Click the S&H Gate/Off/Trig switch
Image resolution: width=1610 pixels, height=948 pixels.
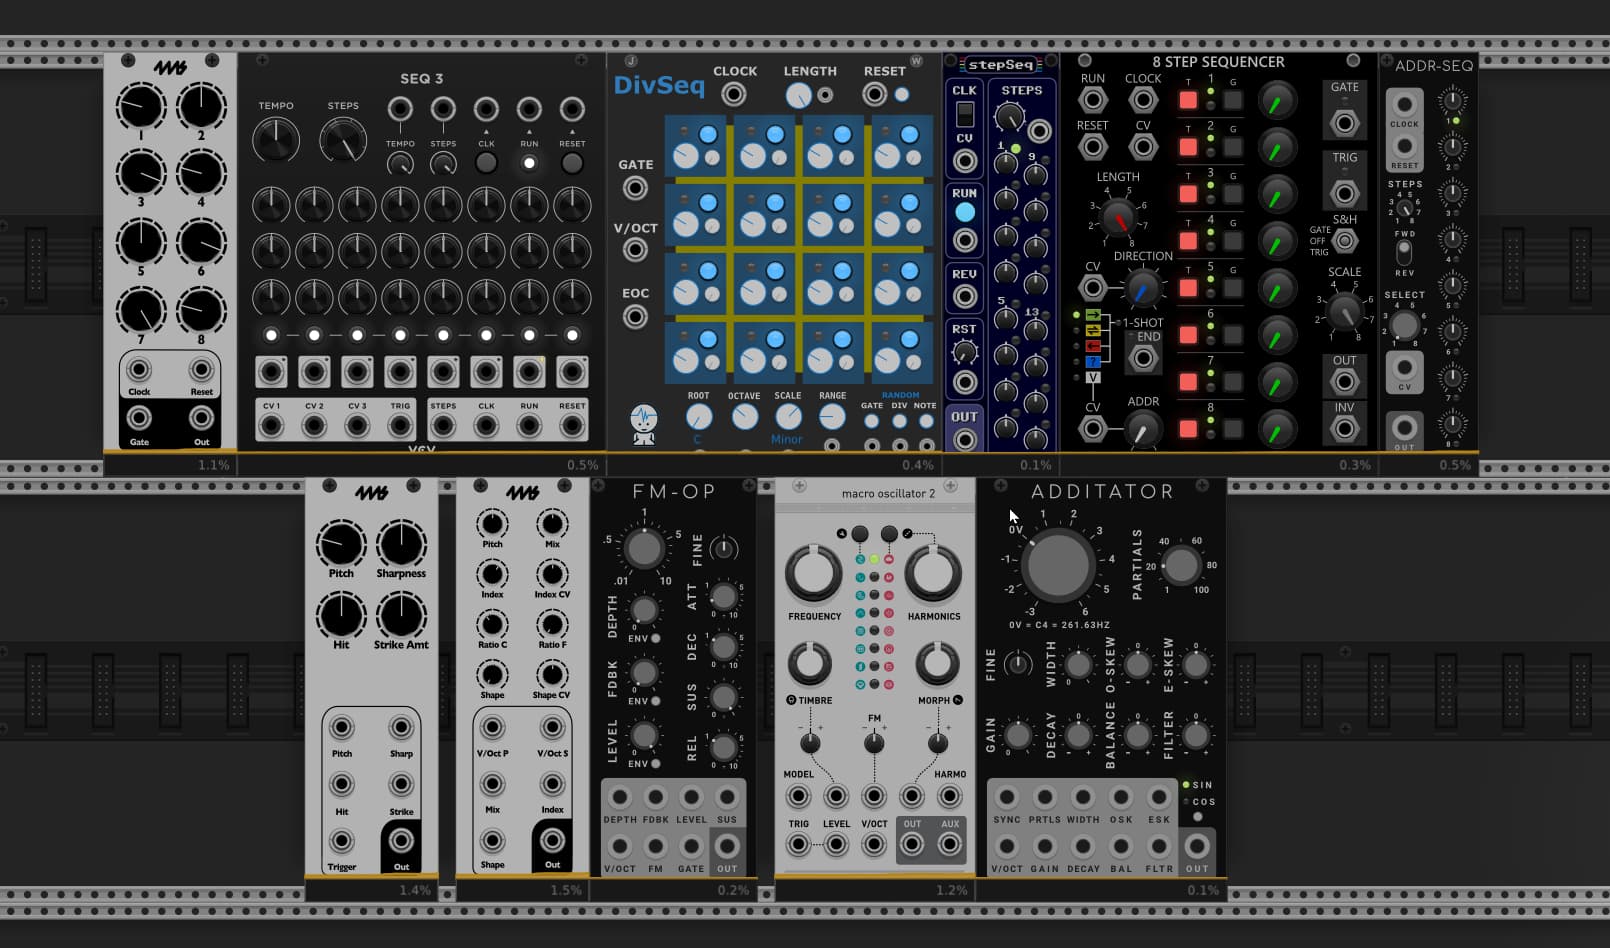tap(1345, 241)
